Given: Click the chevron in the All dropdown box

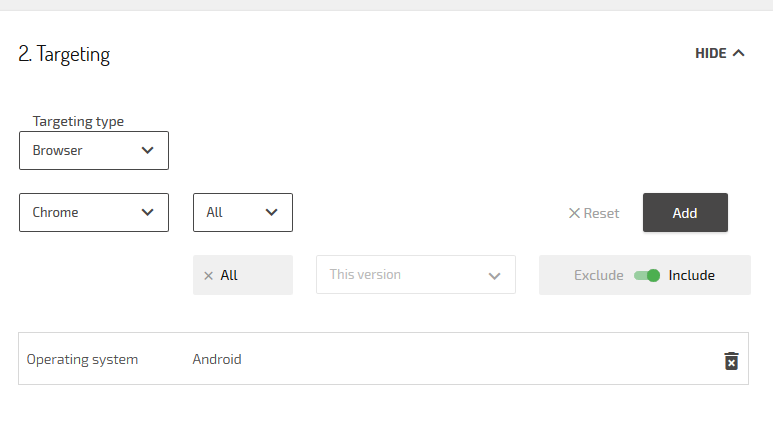Looking at the screenshot, I should tap(271, 212).
